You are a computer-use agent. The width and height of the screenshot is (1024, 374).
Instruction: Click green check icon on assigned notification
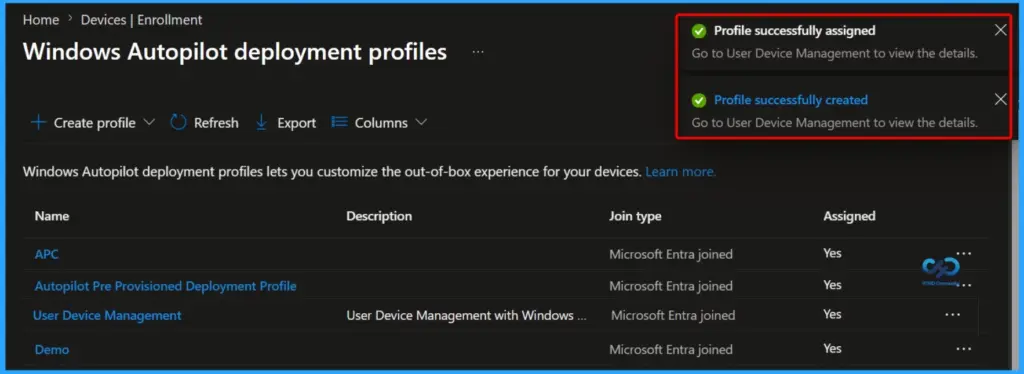click(699, 31)
